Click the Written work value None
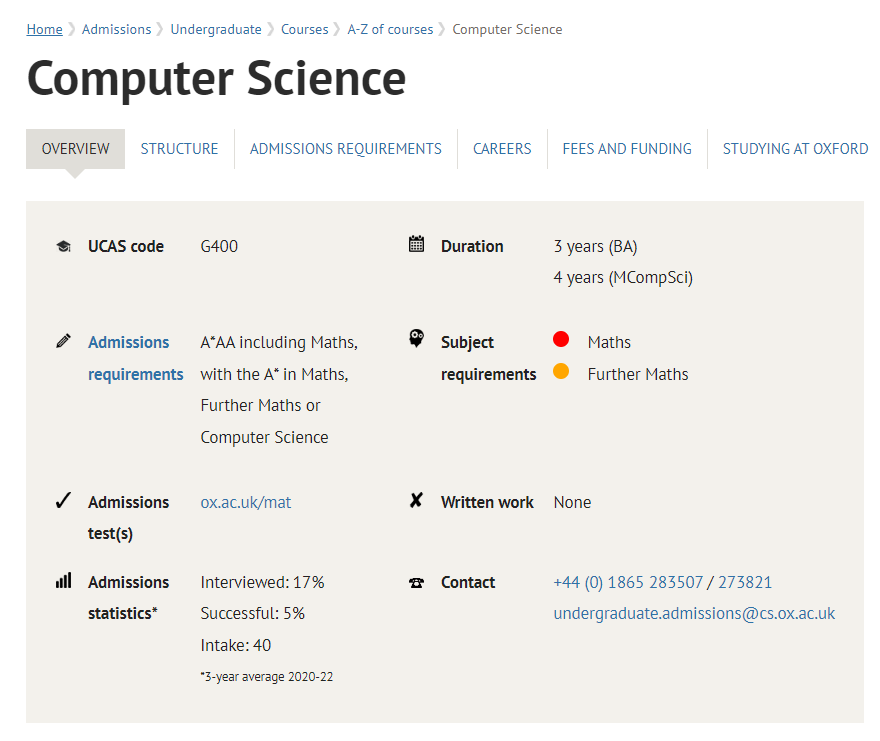Image resolution: width=880 pixels, height=741 pixels. [572, 502]
